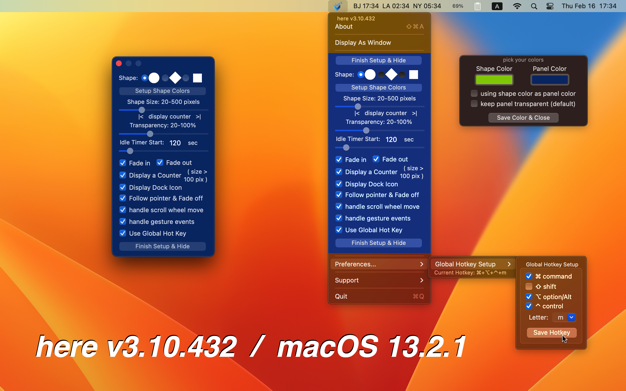Uncheck Display Dock Icon in left window

point(123,187)
